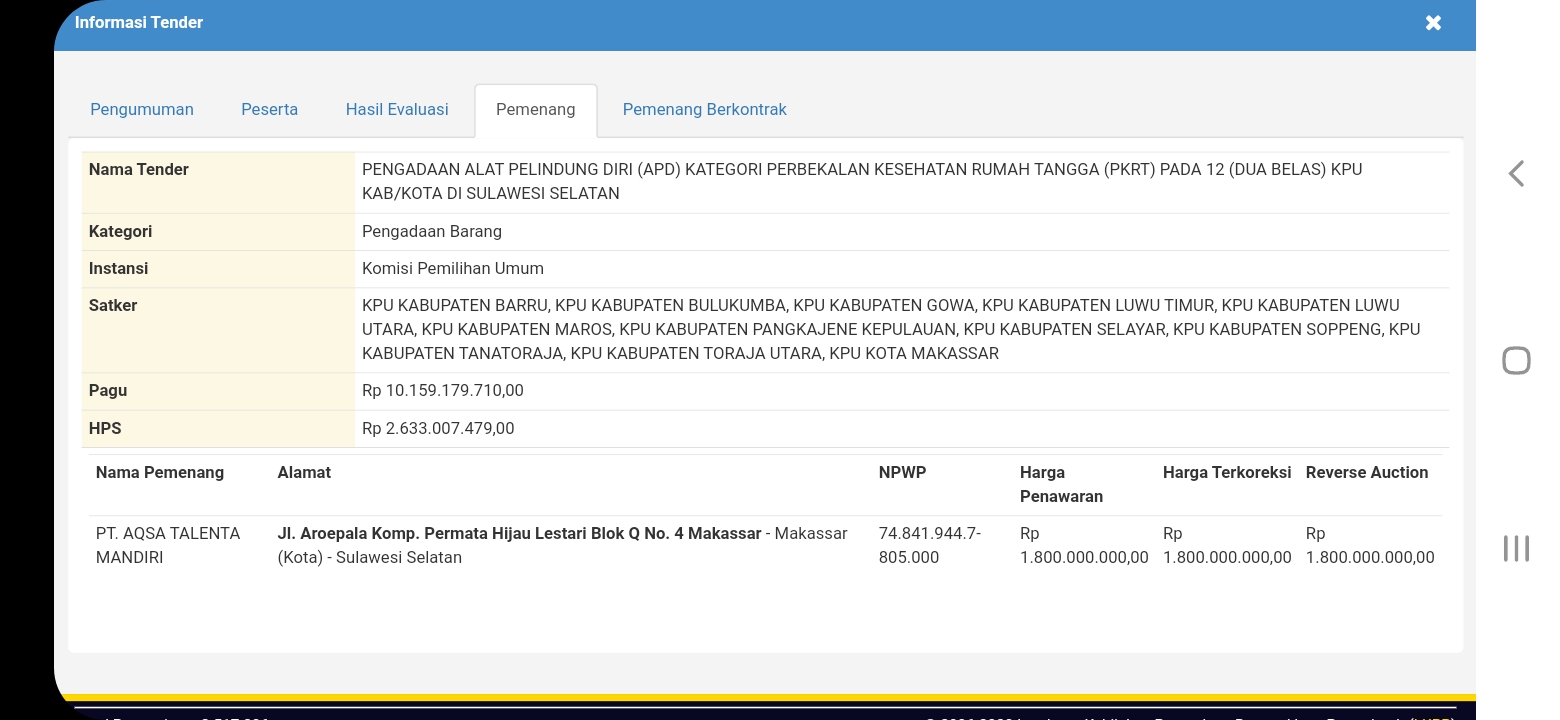1560x720 pixels.
Task: Click the Alamat column header
Action: [304, 472]
